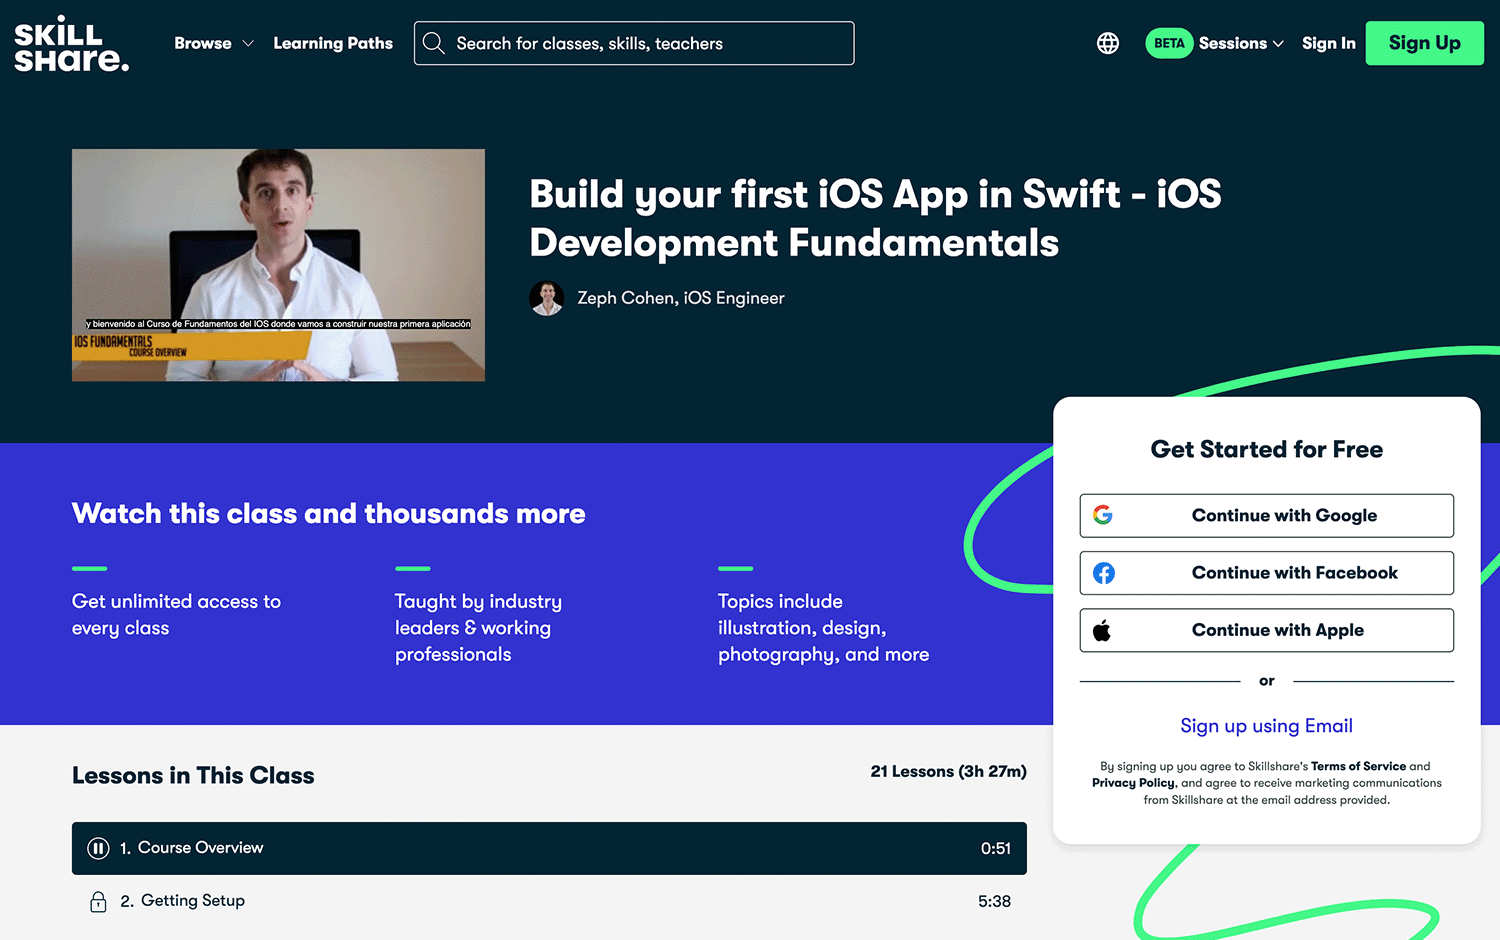1500x940 pixels.
Task: Click the Skillshare logo
Action: pyautogui.click(x=71, y=43)
